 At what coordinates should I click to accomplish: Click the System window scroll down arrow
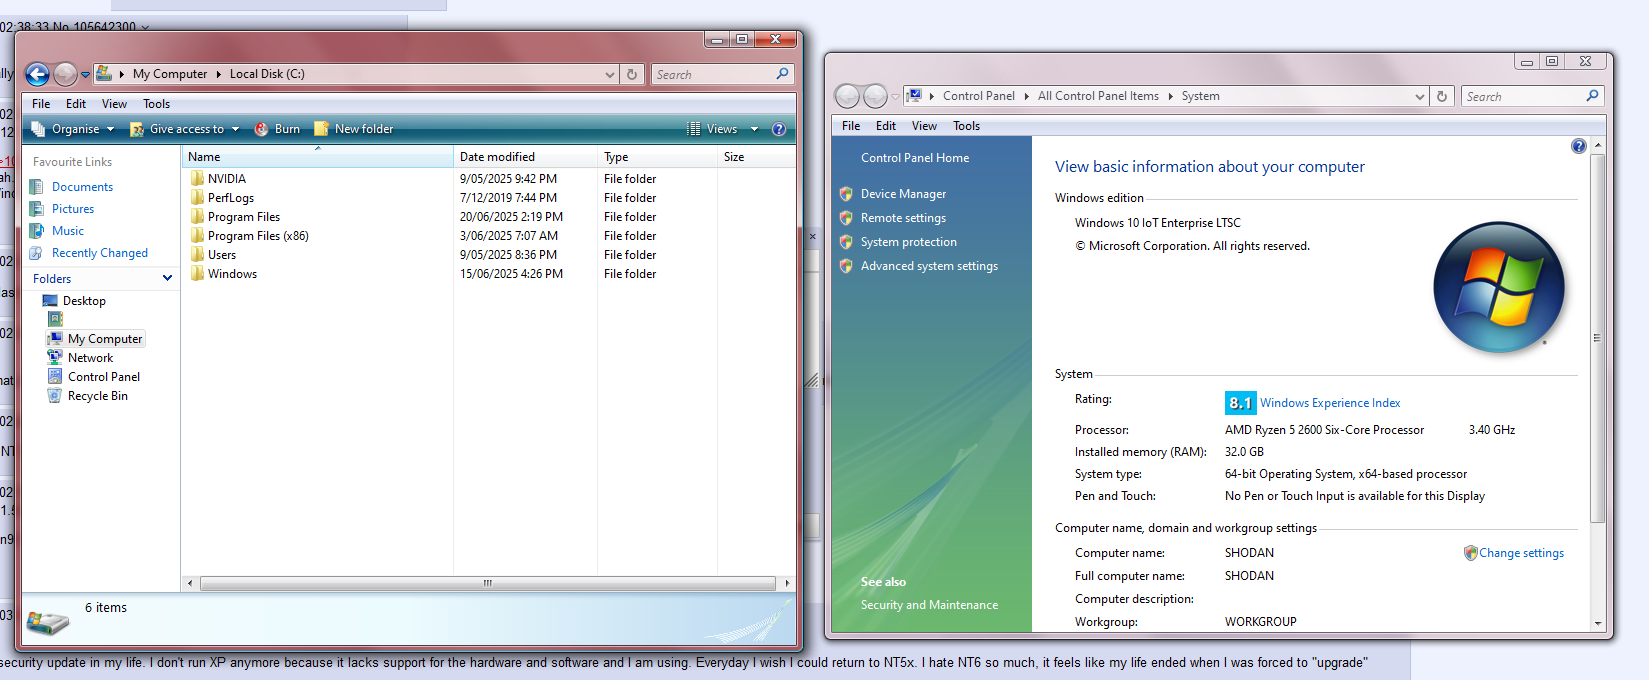click(1598, 623)
